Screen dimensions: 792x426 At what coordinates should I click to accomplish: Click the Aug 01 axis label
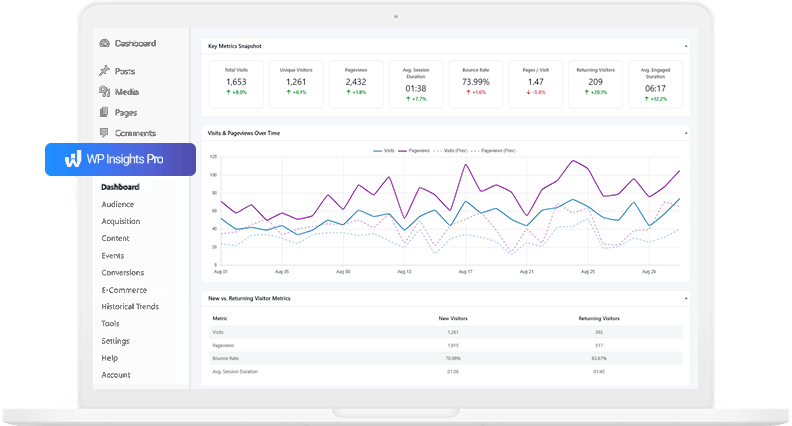pos(221,272)
